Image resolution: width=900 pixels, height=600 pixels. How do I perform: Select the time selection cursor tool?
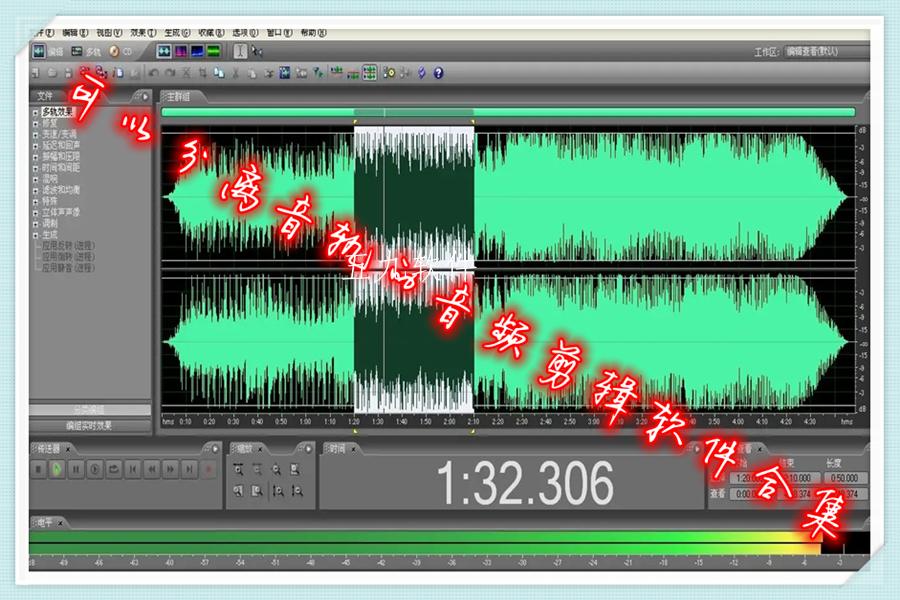click(240, 51)
